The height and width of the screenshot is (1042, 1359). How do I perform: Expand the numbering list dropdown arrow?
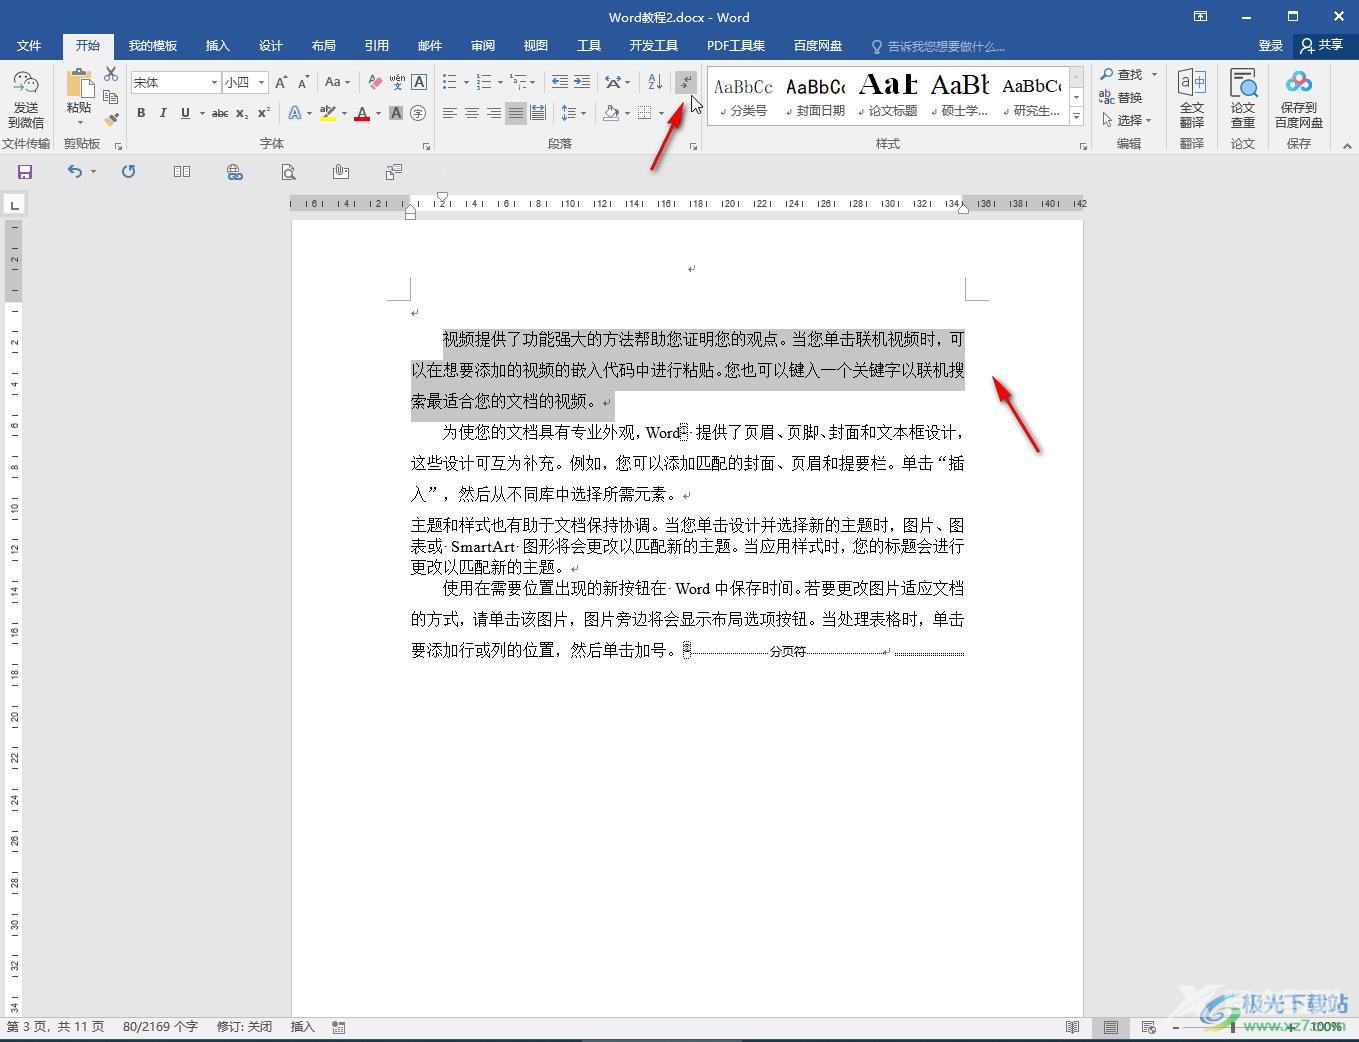500,82
